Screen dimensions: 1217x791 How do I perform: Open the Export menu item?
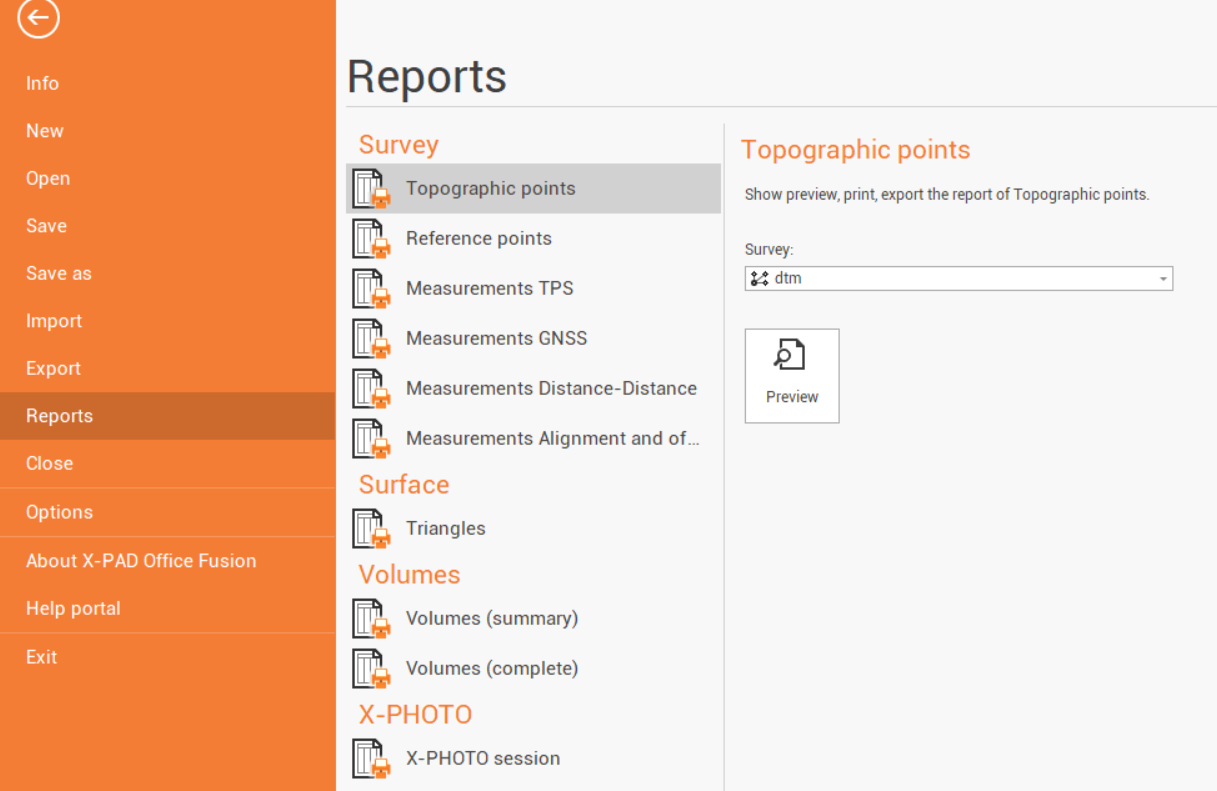pos(54,368)
